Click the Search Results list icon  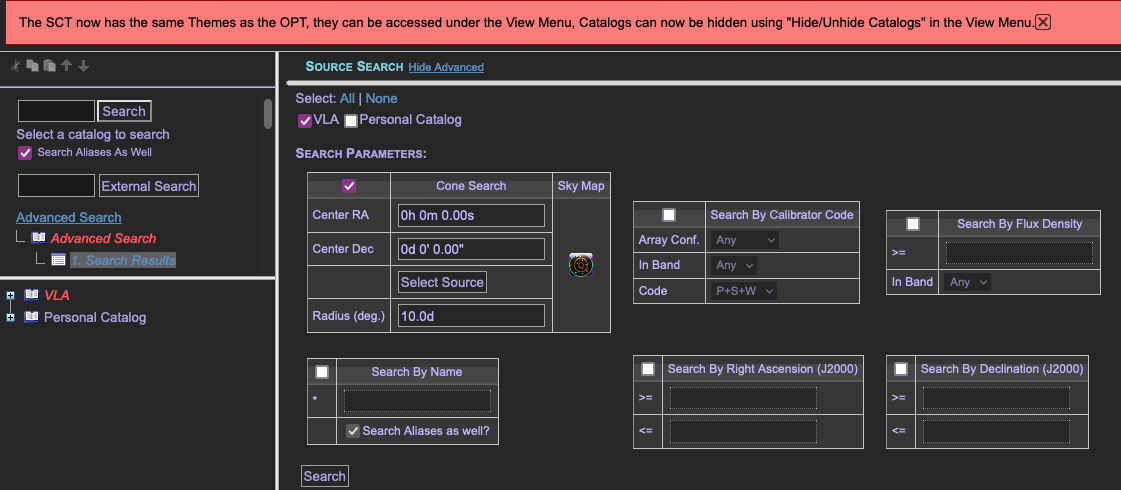pyautogui.click(x=59, y=260)
